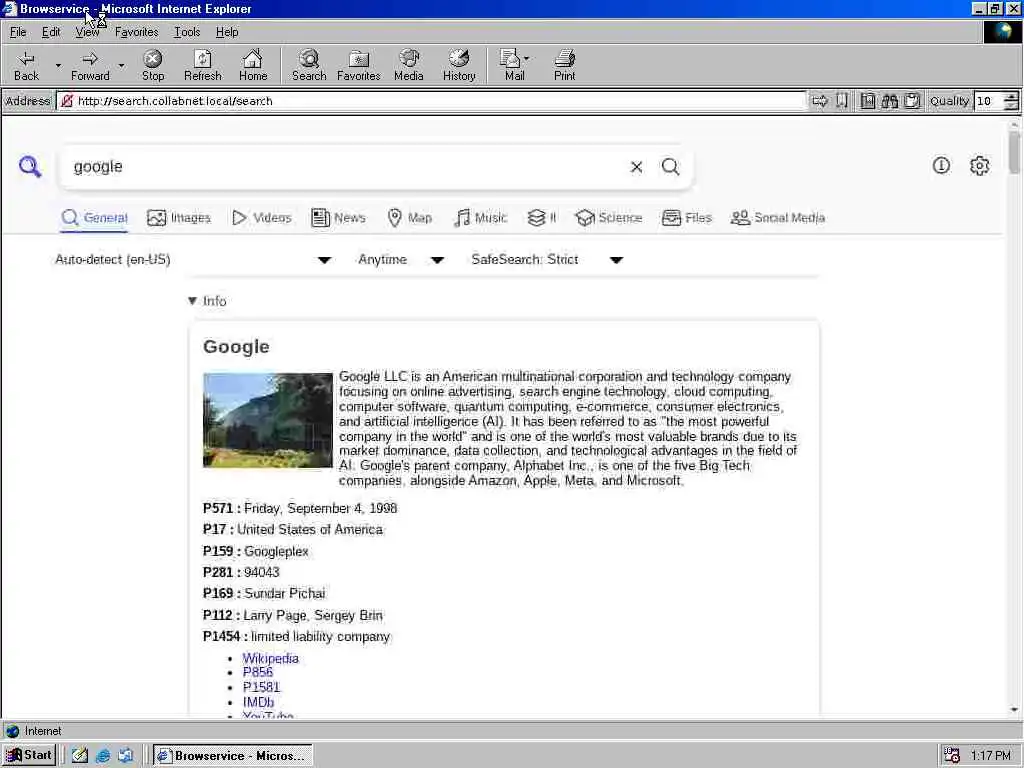Open the Favorites menu in menu bar
The image size is (1024, 768).
pyautogui.click(x=136, y=32)
